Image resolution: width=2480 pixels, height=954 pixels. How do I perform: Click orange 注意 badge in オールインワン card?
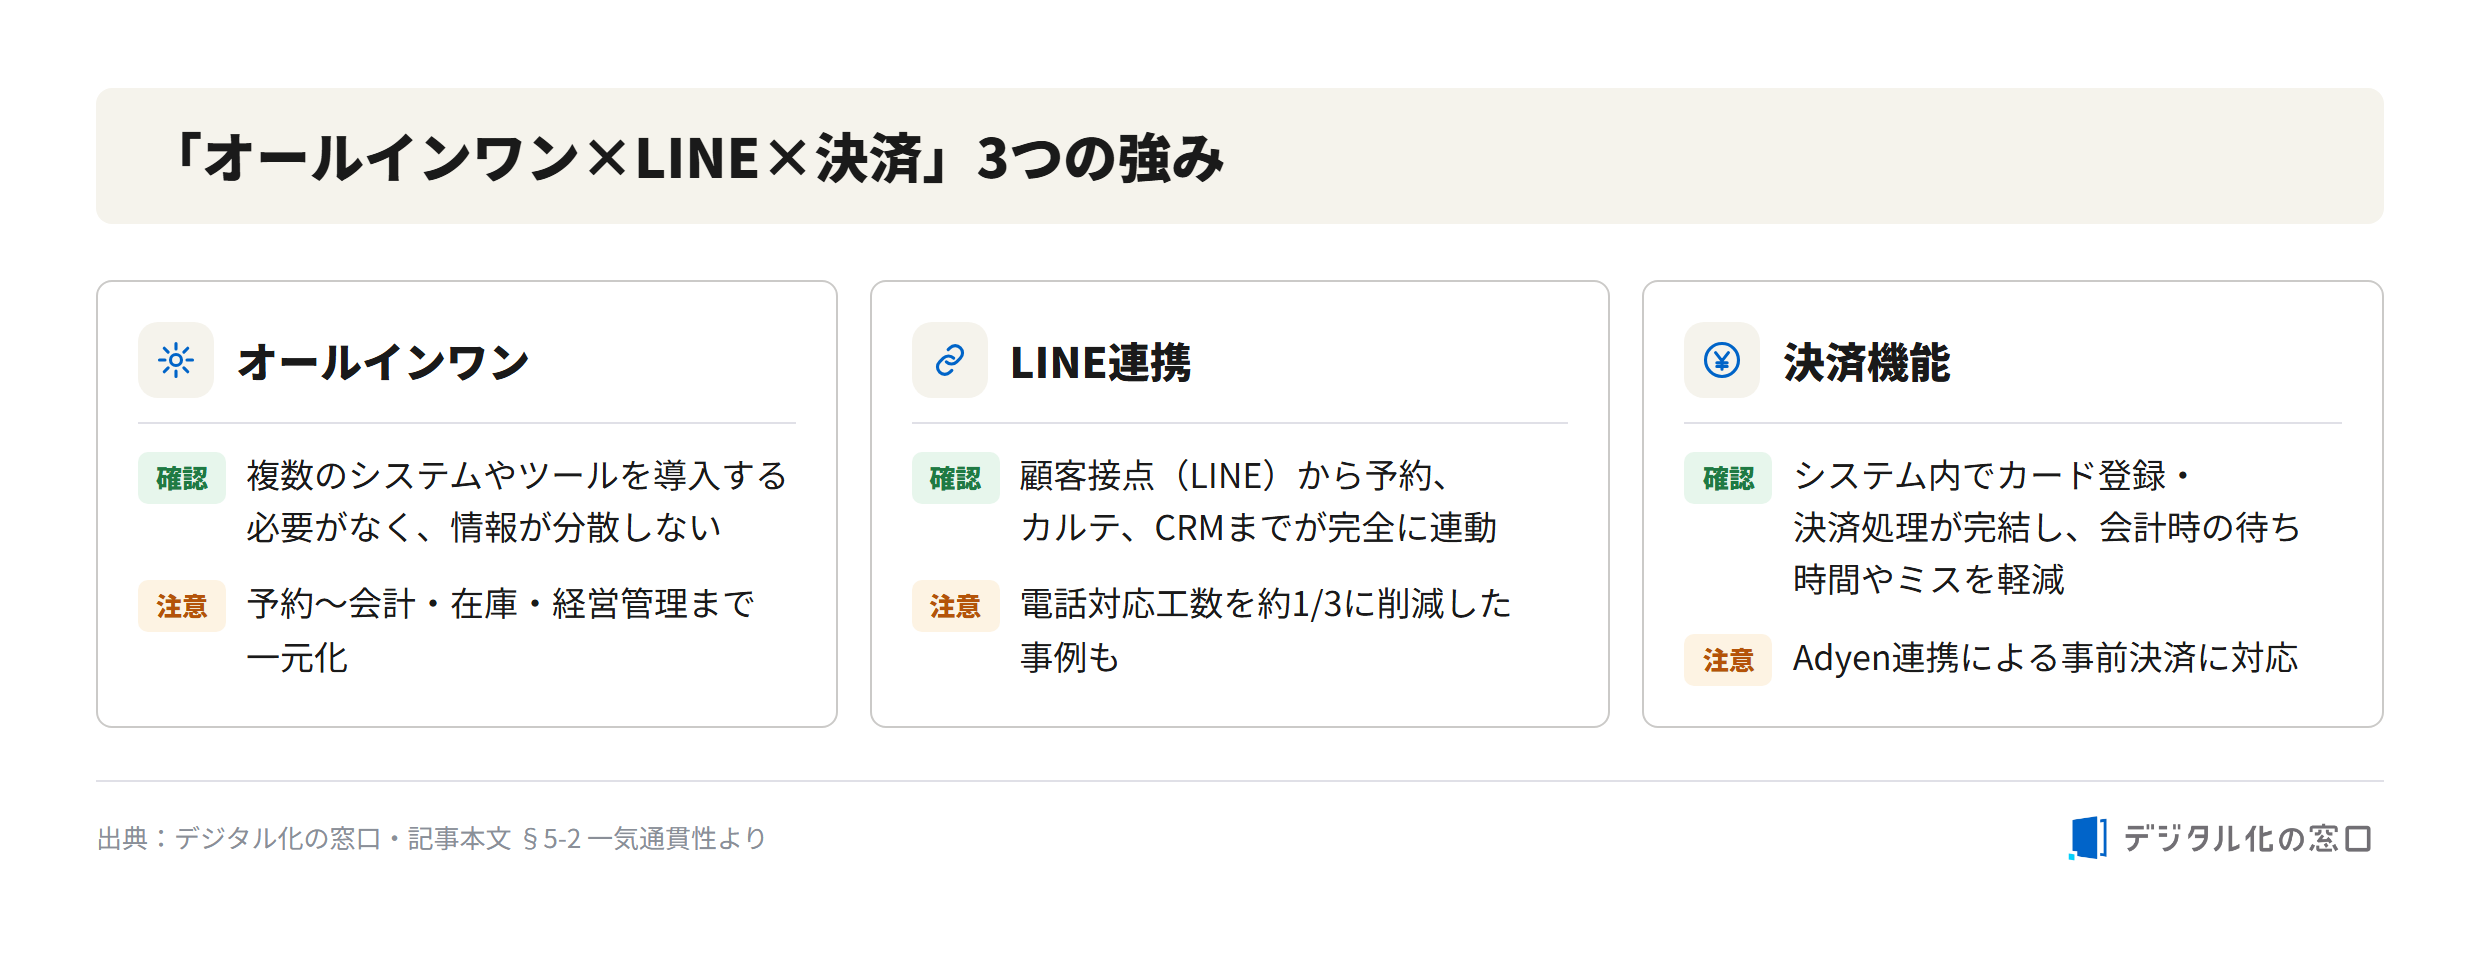pos(182,606)
